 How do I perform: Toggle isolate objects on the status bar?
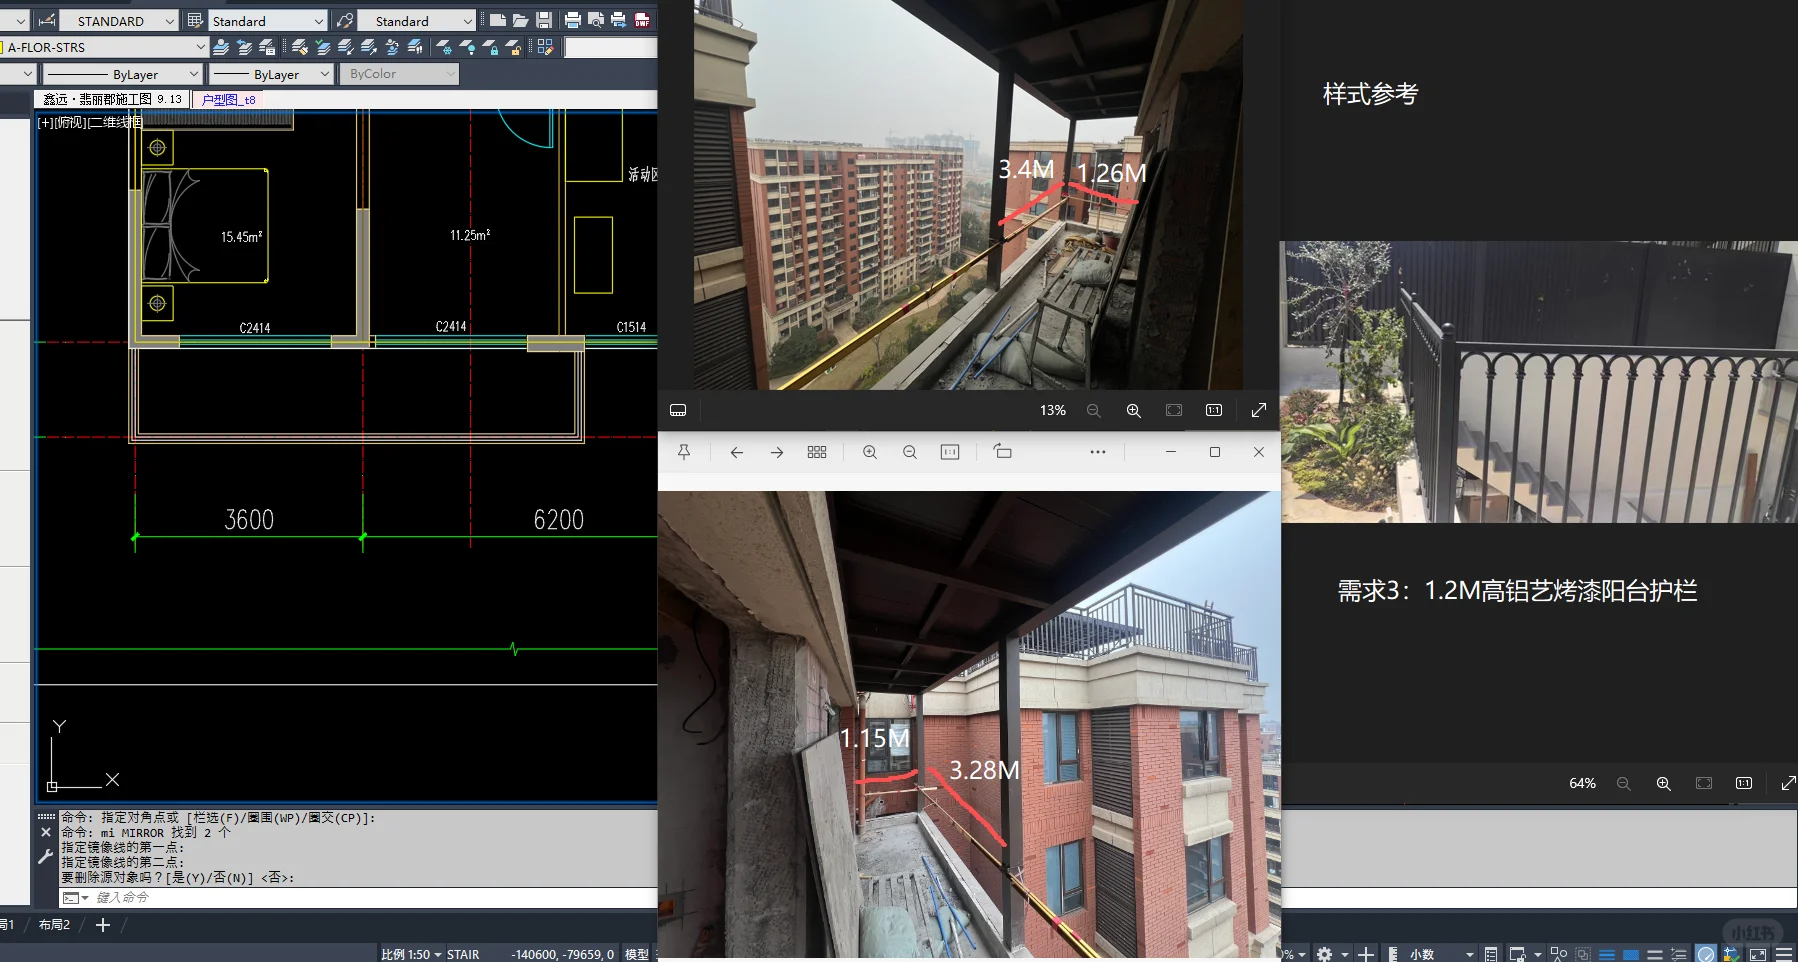[x=1583, y=953]
